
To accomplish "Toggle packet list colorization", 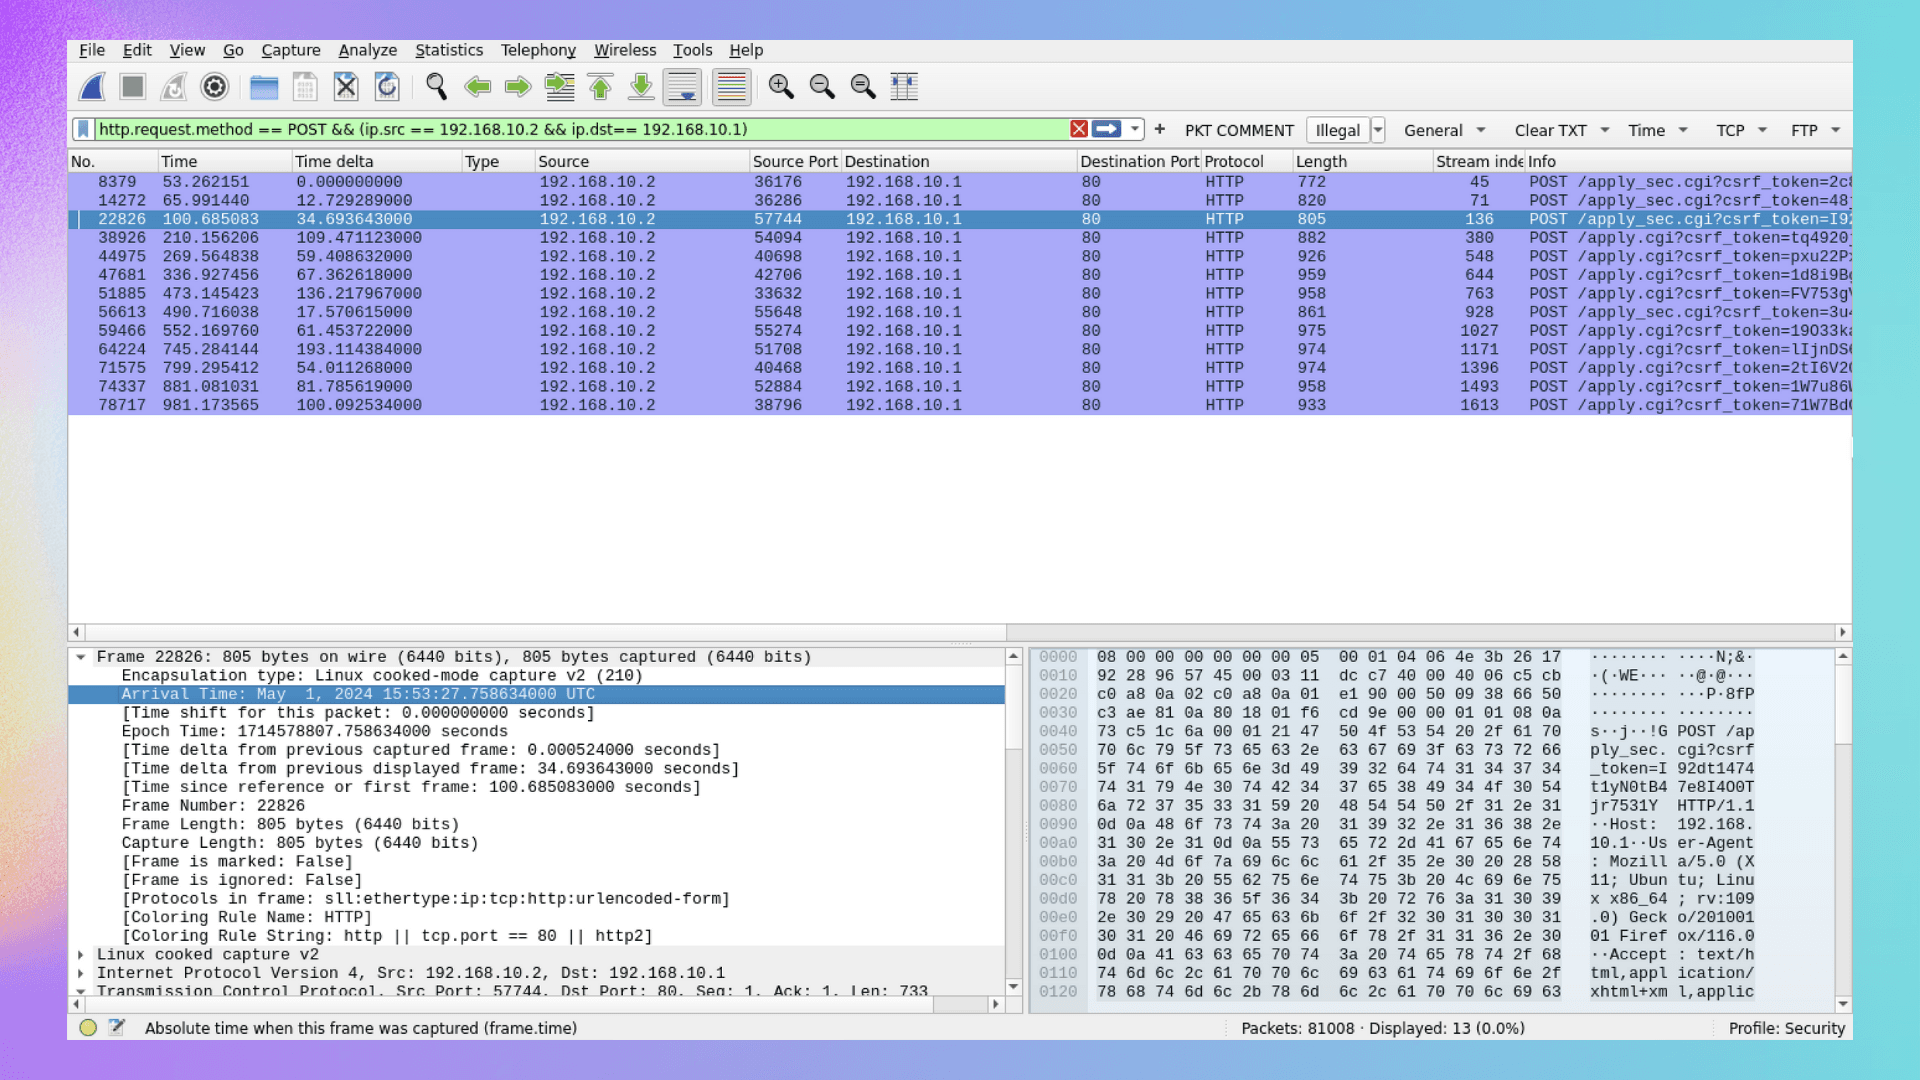I will pyautogui.click(x=732, y=87).
